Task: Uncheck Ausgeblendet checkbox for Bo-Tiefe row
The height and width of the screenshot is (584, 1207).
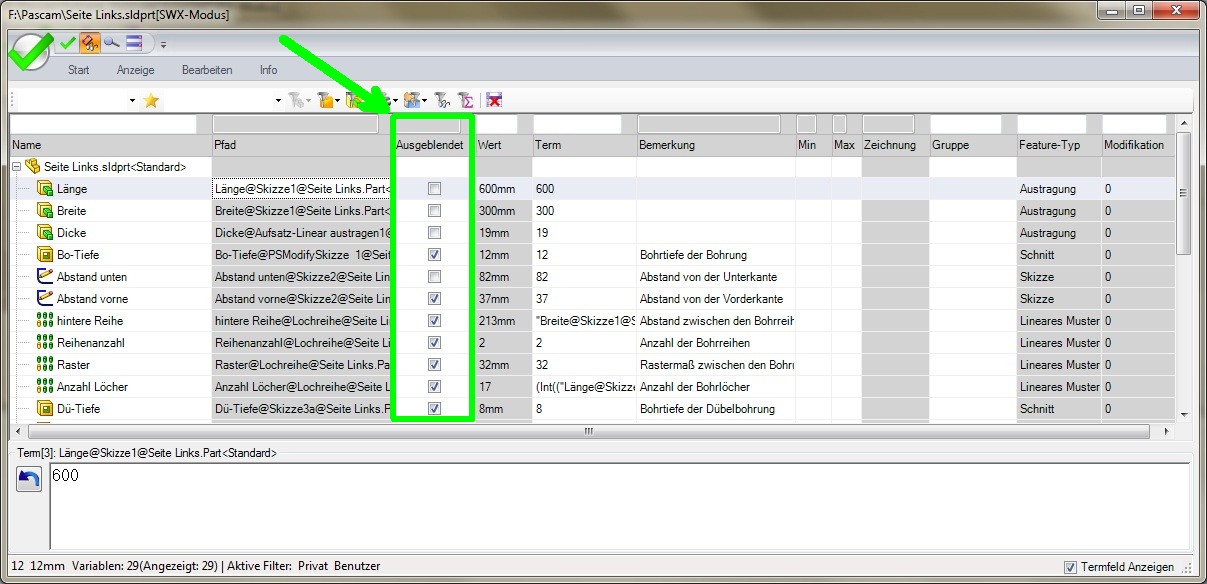Action: click(x=434, y=255)
